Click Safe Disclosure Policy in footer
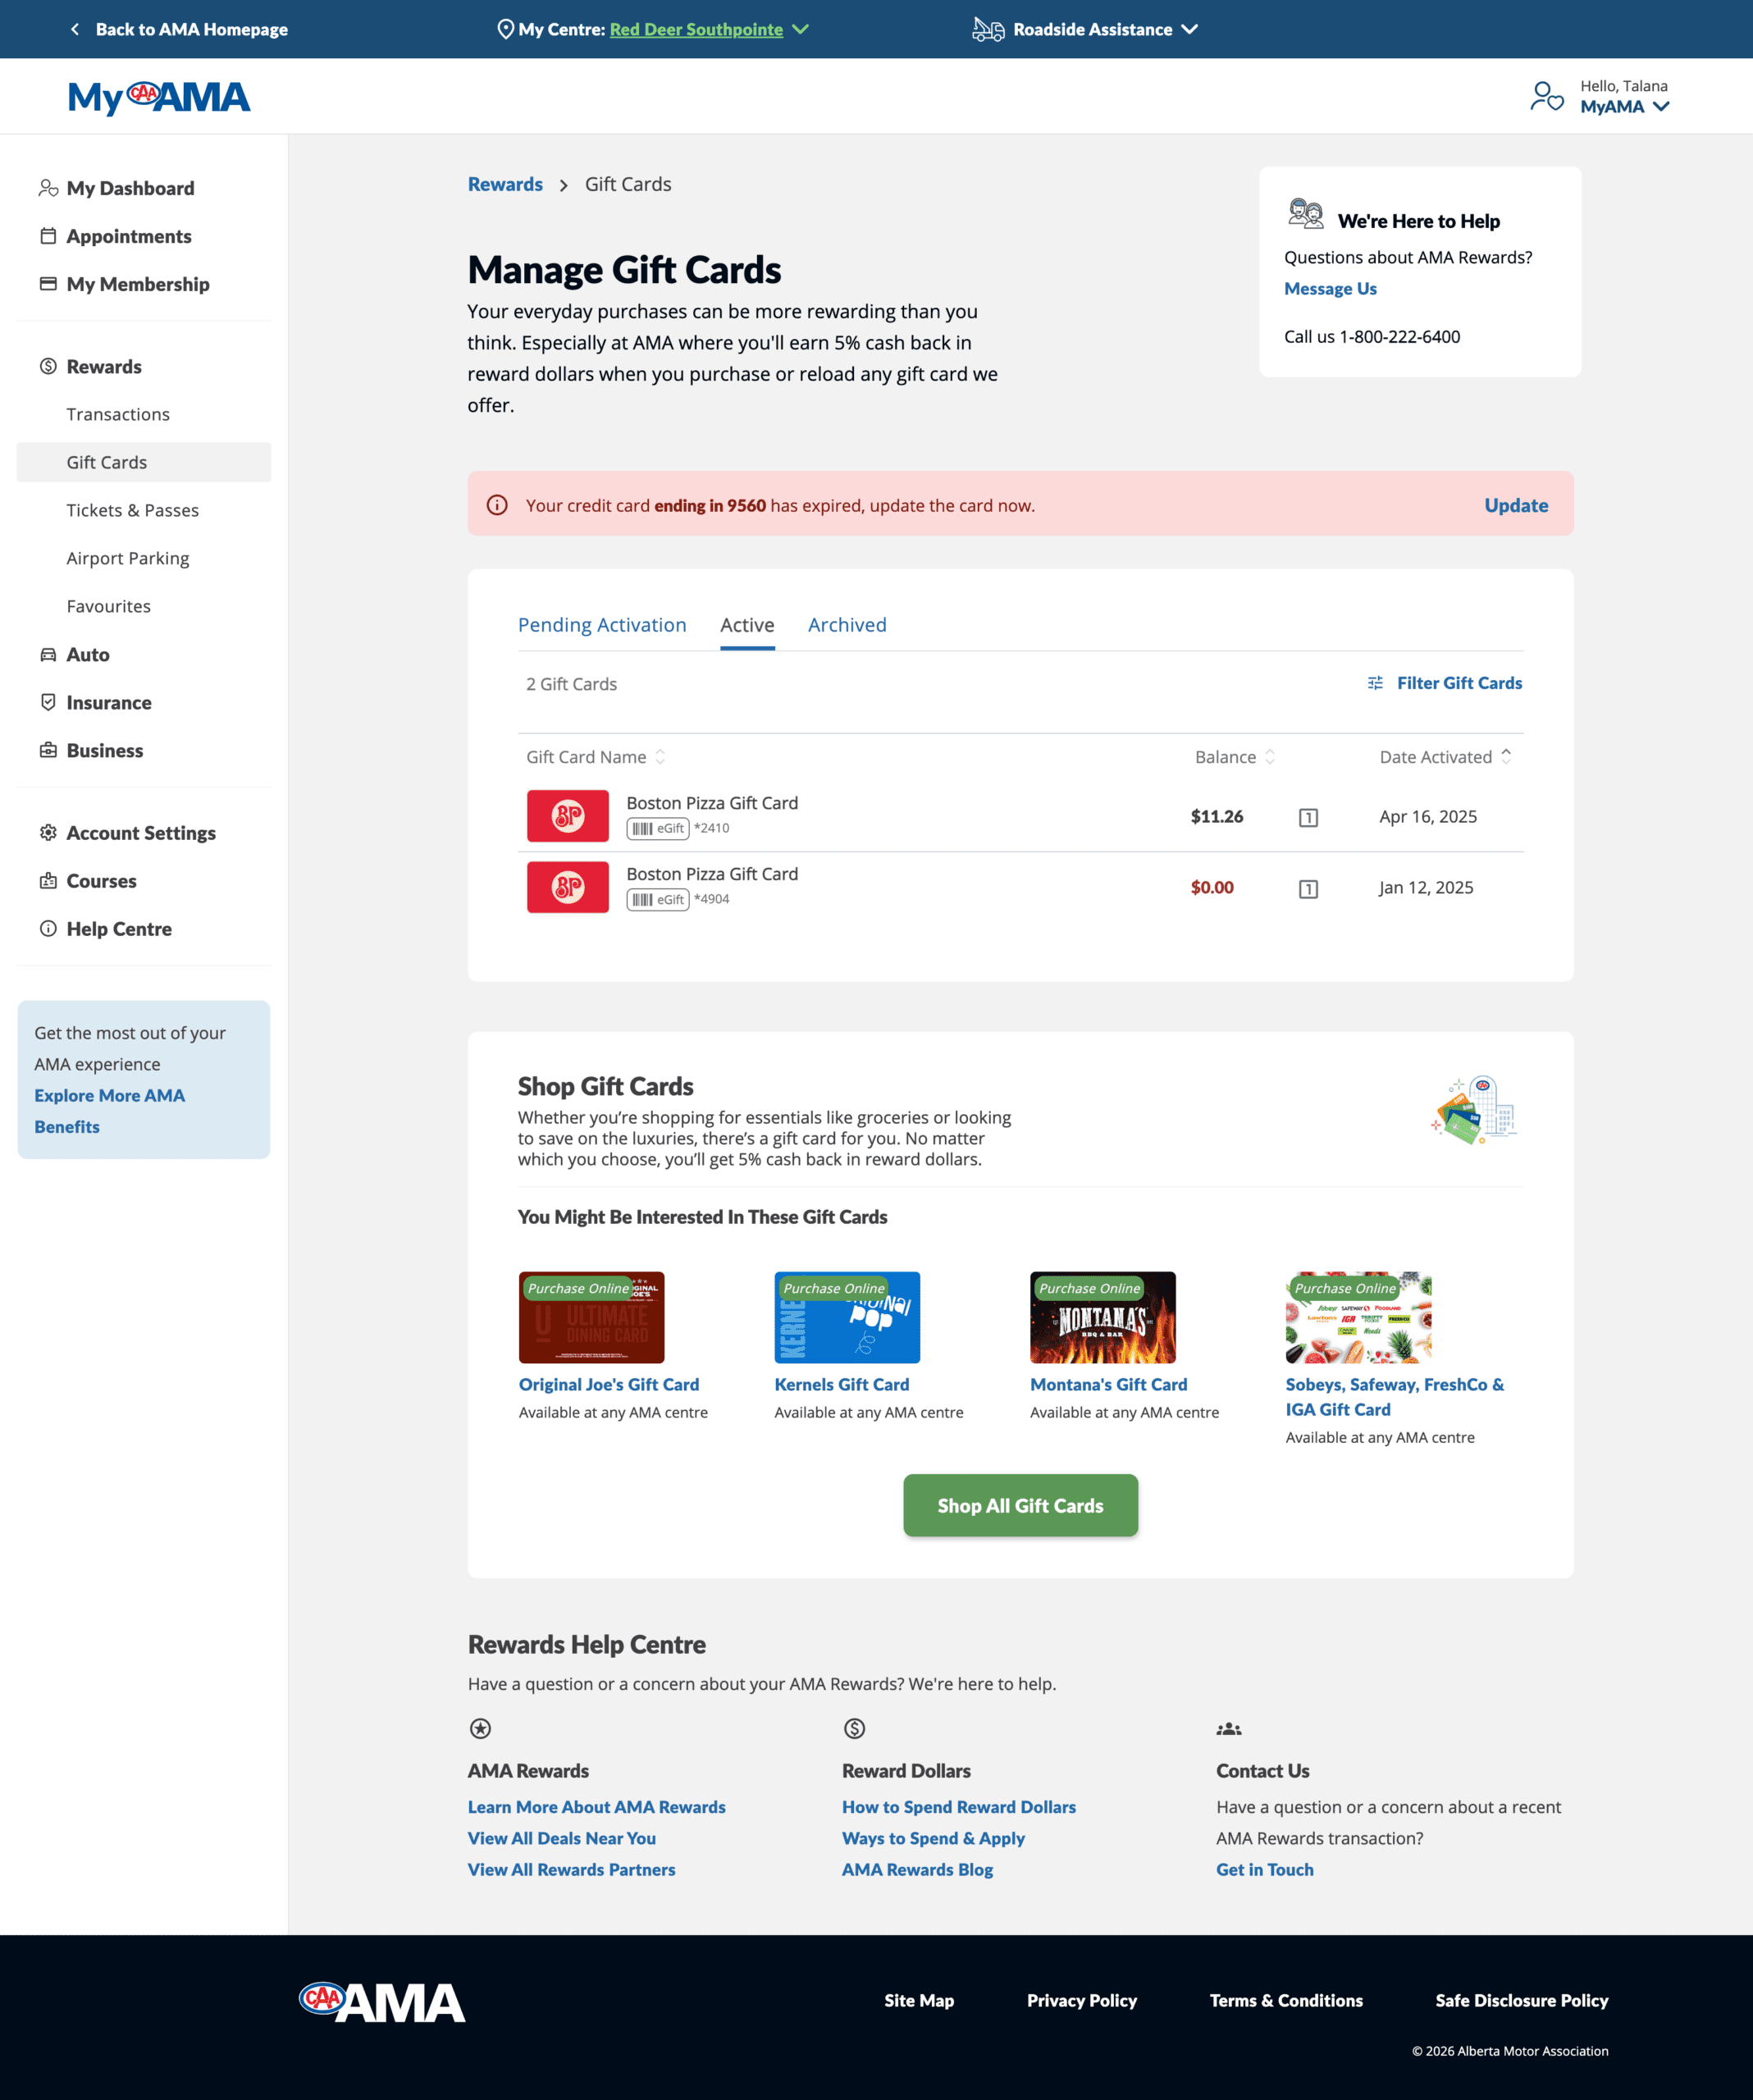1753x2100 pixels. click(1521, 2000)
